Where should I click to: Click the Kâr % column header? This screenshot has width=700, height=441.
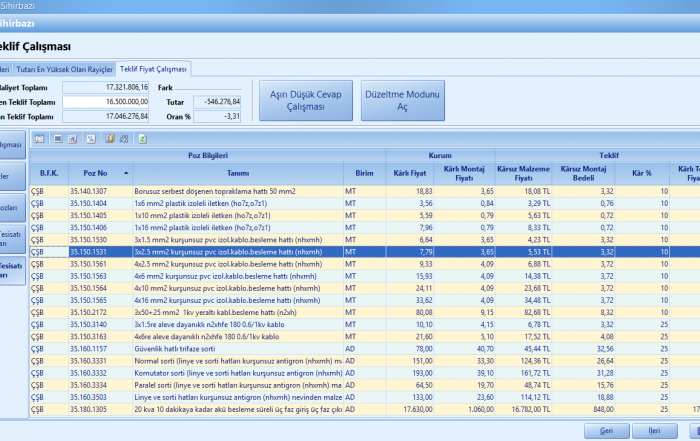(641, 173)
